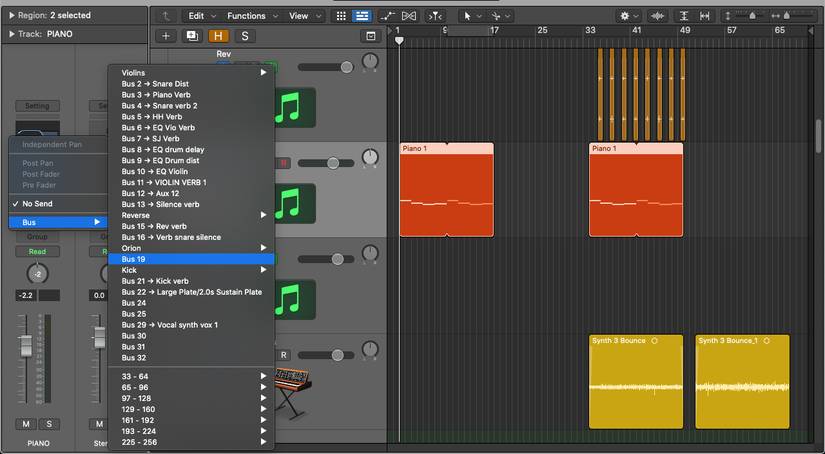The height and width of the screenshot is (454, 825).
Task: Open the View menu
Action: pyautogui.click(x=305, y=16)
